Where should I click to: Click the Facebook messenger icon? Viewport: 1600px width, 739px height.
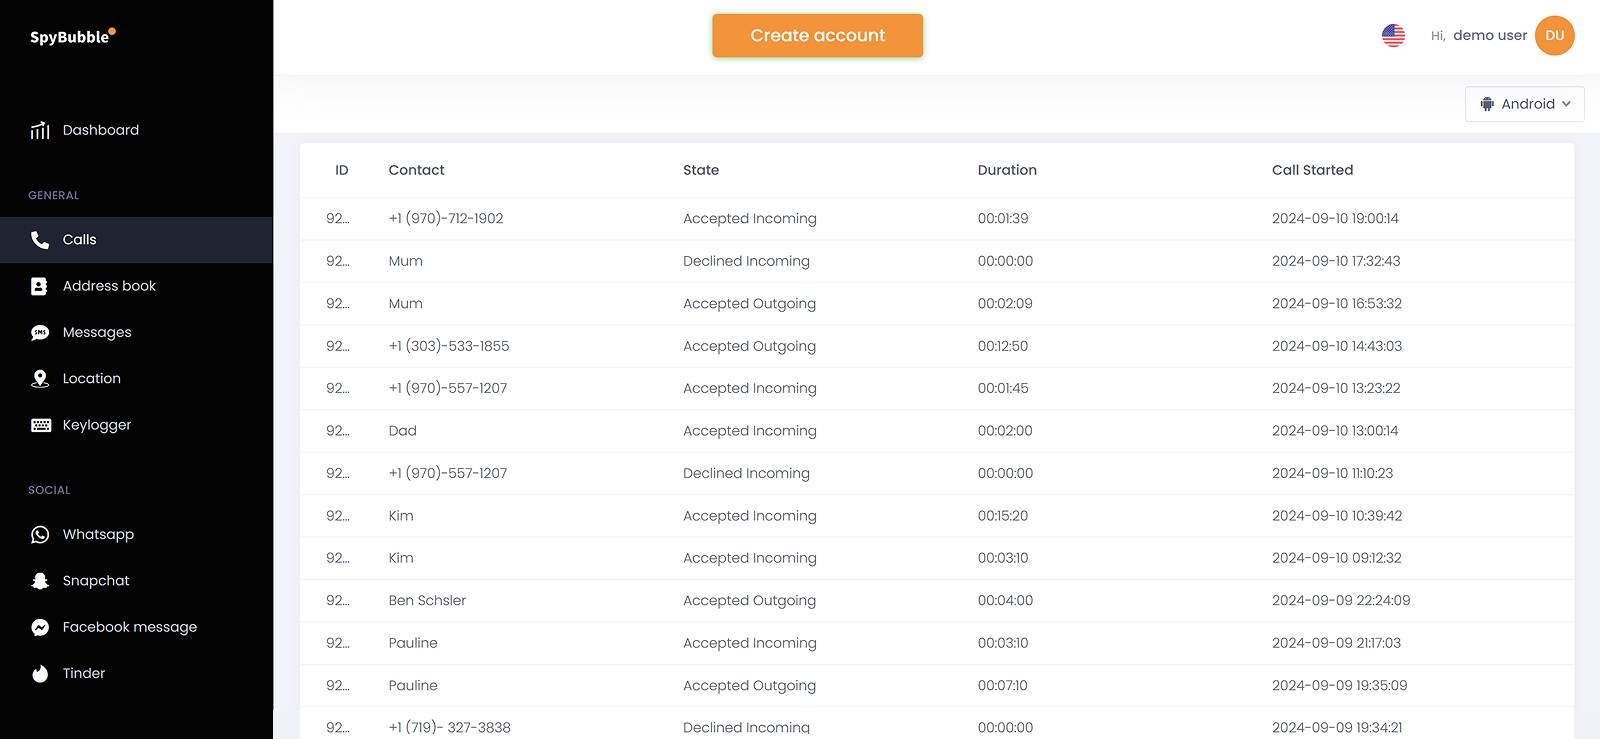40,627
